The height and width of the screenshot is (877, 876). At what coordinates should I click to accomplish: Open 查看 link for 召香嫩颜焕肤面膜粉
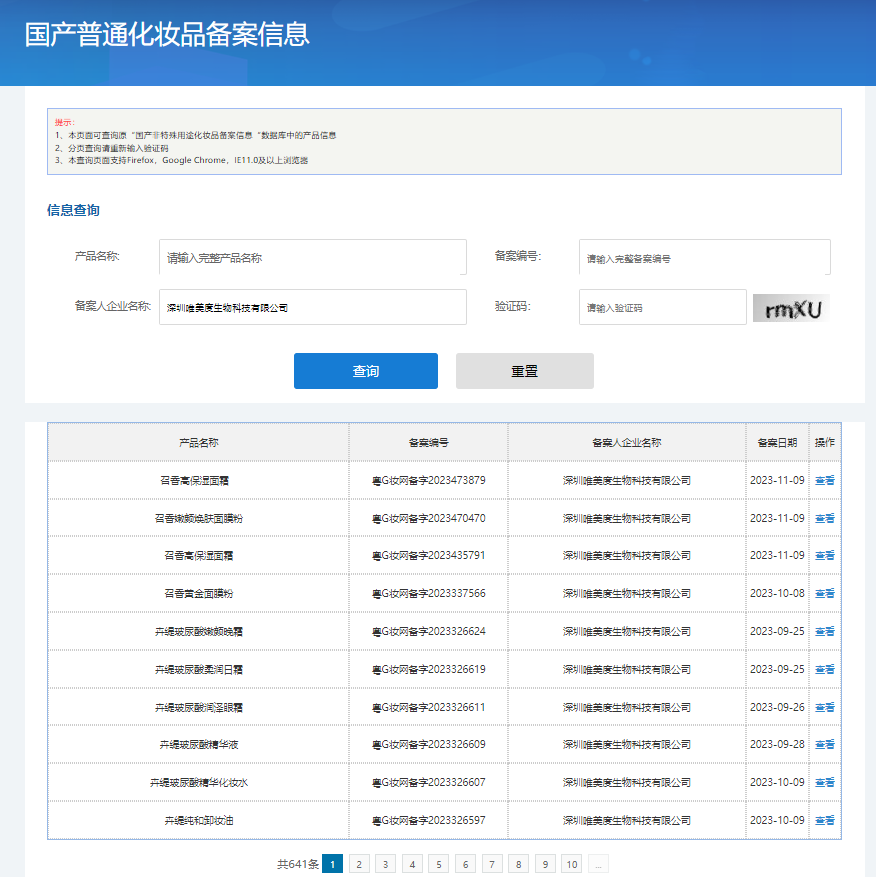point(824,518)
